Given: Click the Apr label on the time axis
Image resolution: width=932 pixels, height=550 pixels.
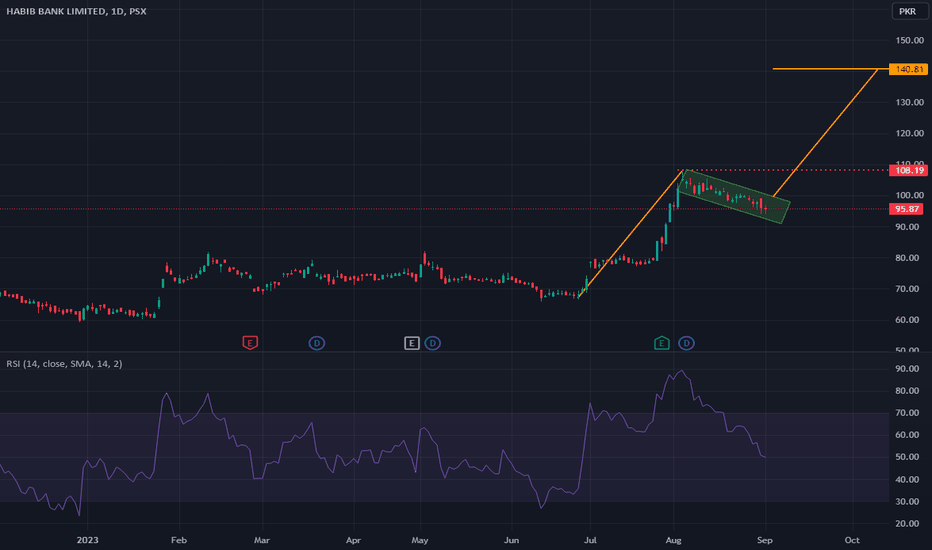Looking at the screenshot, I should pyautogui.click(x=353, y=540).
